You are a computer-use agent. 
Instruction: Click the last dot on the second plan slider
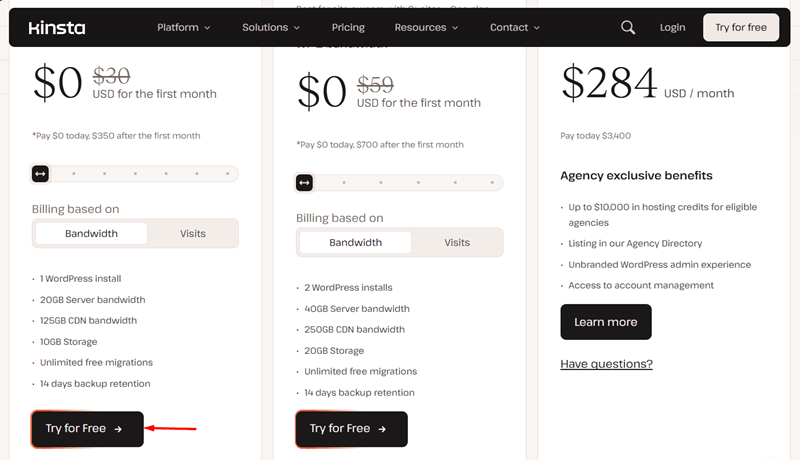coord(492,183)
